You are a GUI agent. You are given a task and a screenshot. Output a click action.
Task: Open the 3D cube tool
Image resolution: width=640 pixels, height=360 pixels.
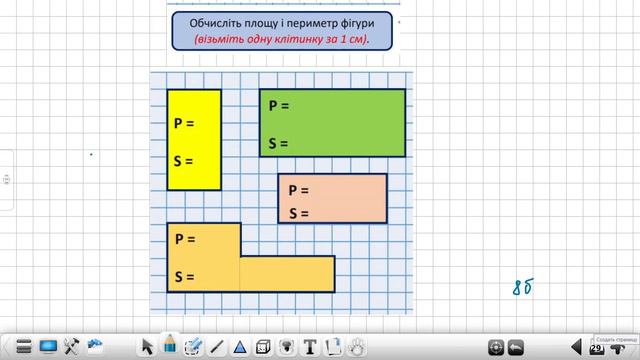point(263,347)
